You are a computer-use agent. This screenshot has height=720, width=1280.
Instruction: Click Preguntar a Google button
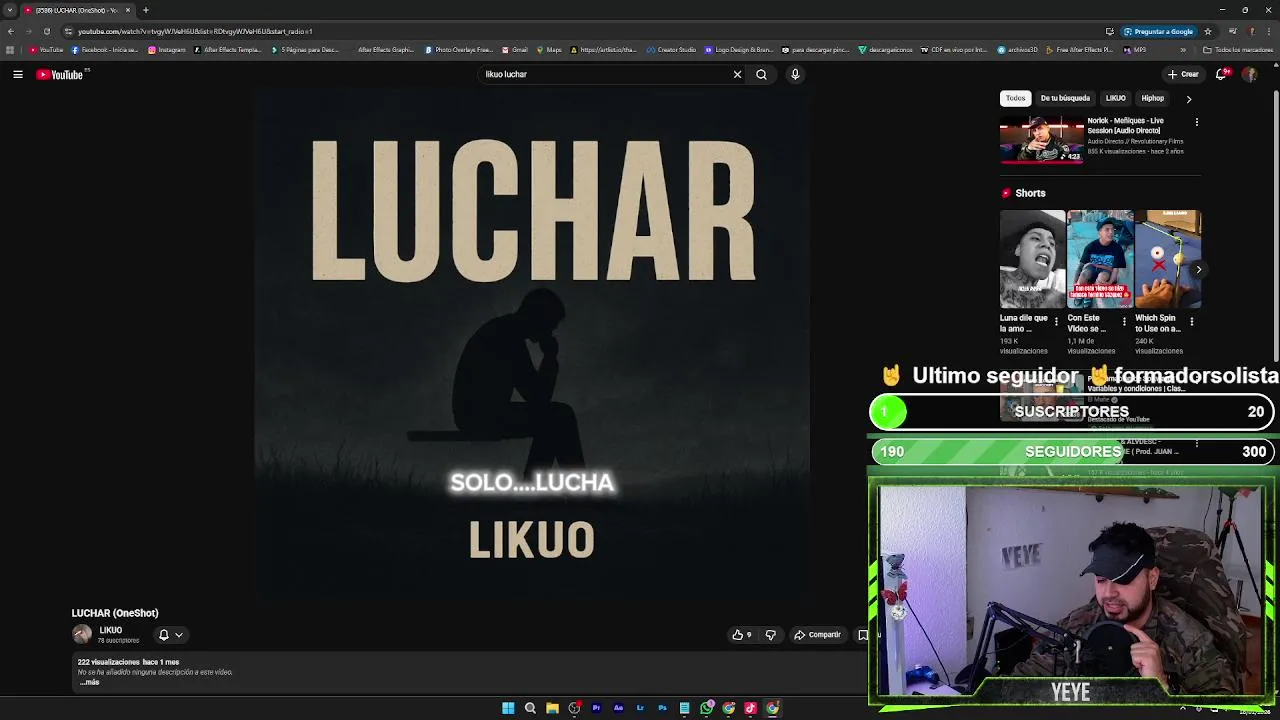click(x=1158, y=31)
